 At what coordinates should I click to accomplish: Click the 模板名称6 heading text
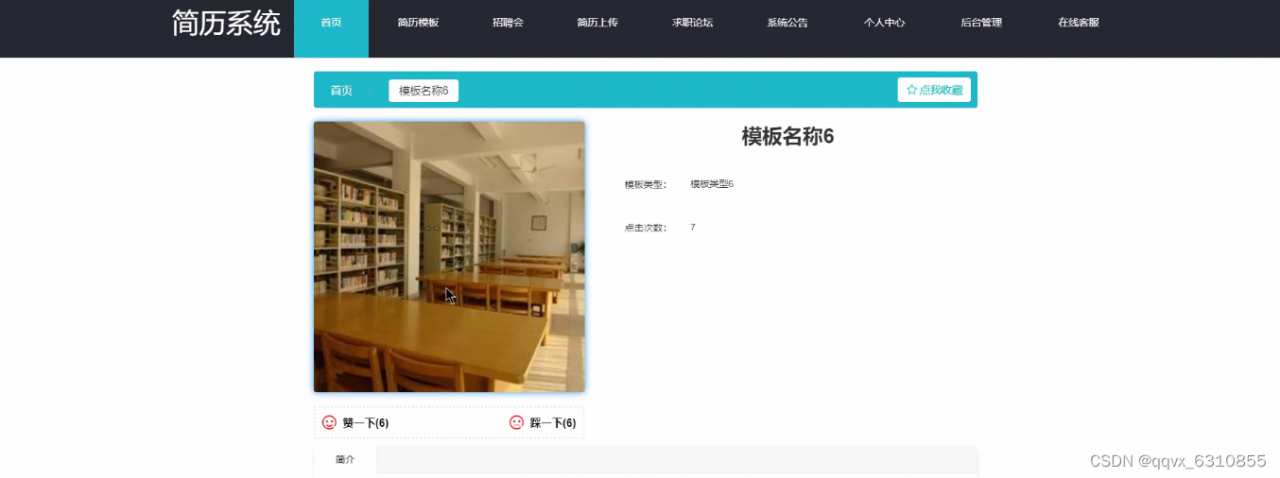point(788,137)
